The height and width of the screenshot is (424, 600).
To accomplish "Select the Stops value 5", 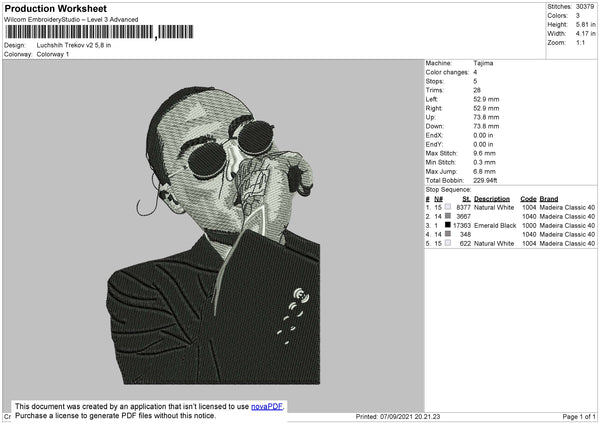I will tap(475, 81).
